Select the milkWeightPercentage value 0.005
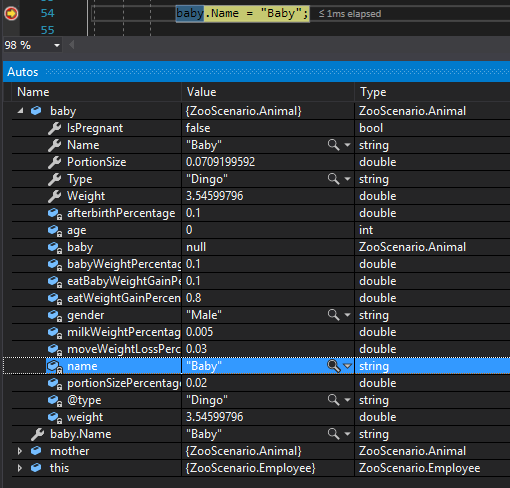This screenshot has width=510, height=488. pos(199,332)
